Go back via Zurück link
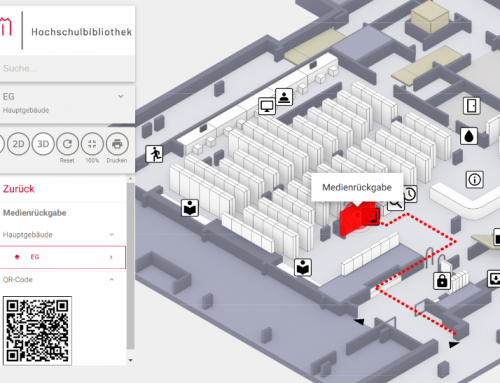The image size is (500, 383). [x=19, y=189]
